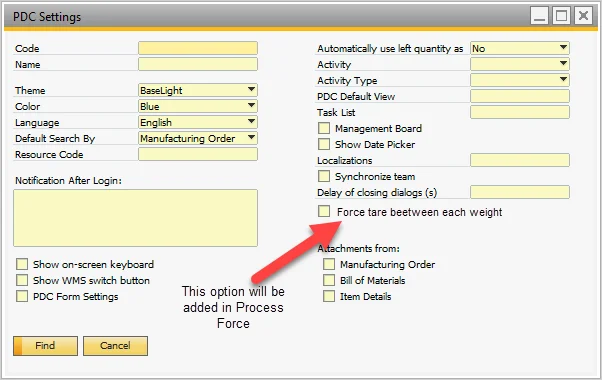The height and width of the screenshot is (380, 602).
Task: Tick the PDC Form Settings checkbox
Action: [22, 296]
